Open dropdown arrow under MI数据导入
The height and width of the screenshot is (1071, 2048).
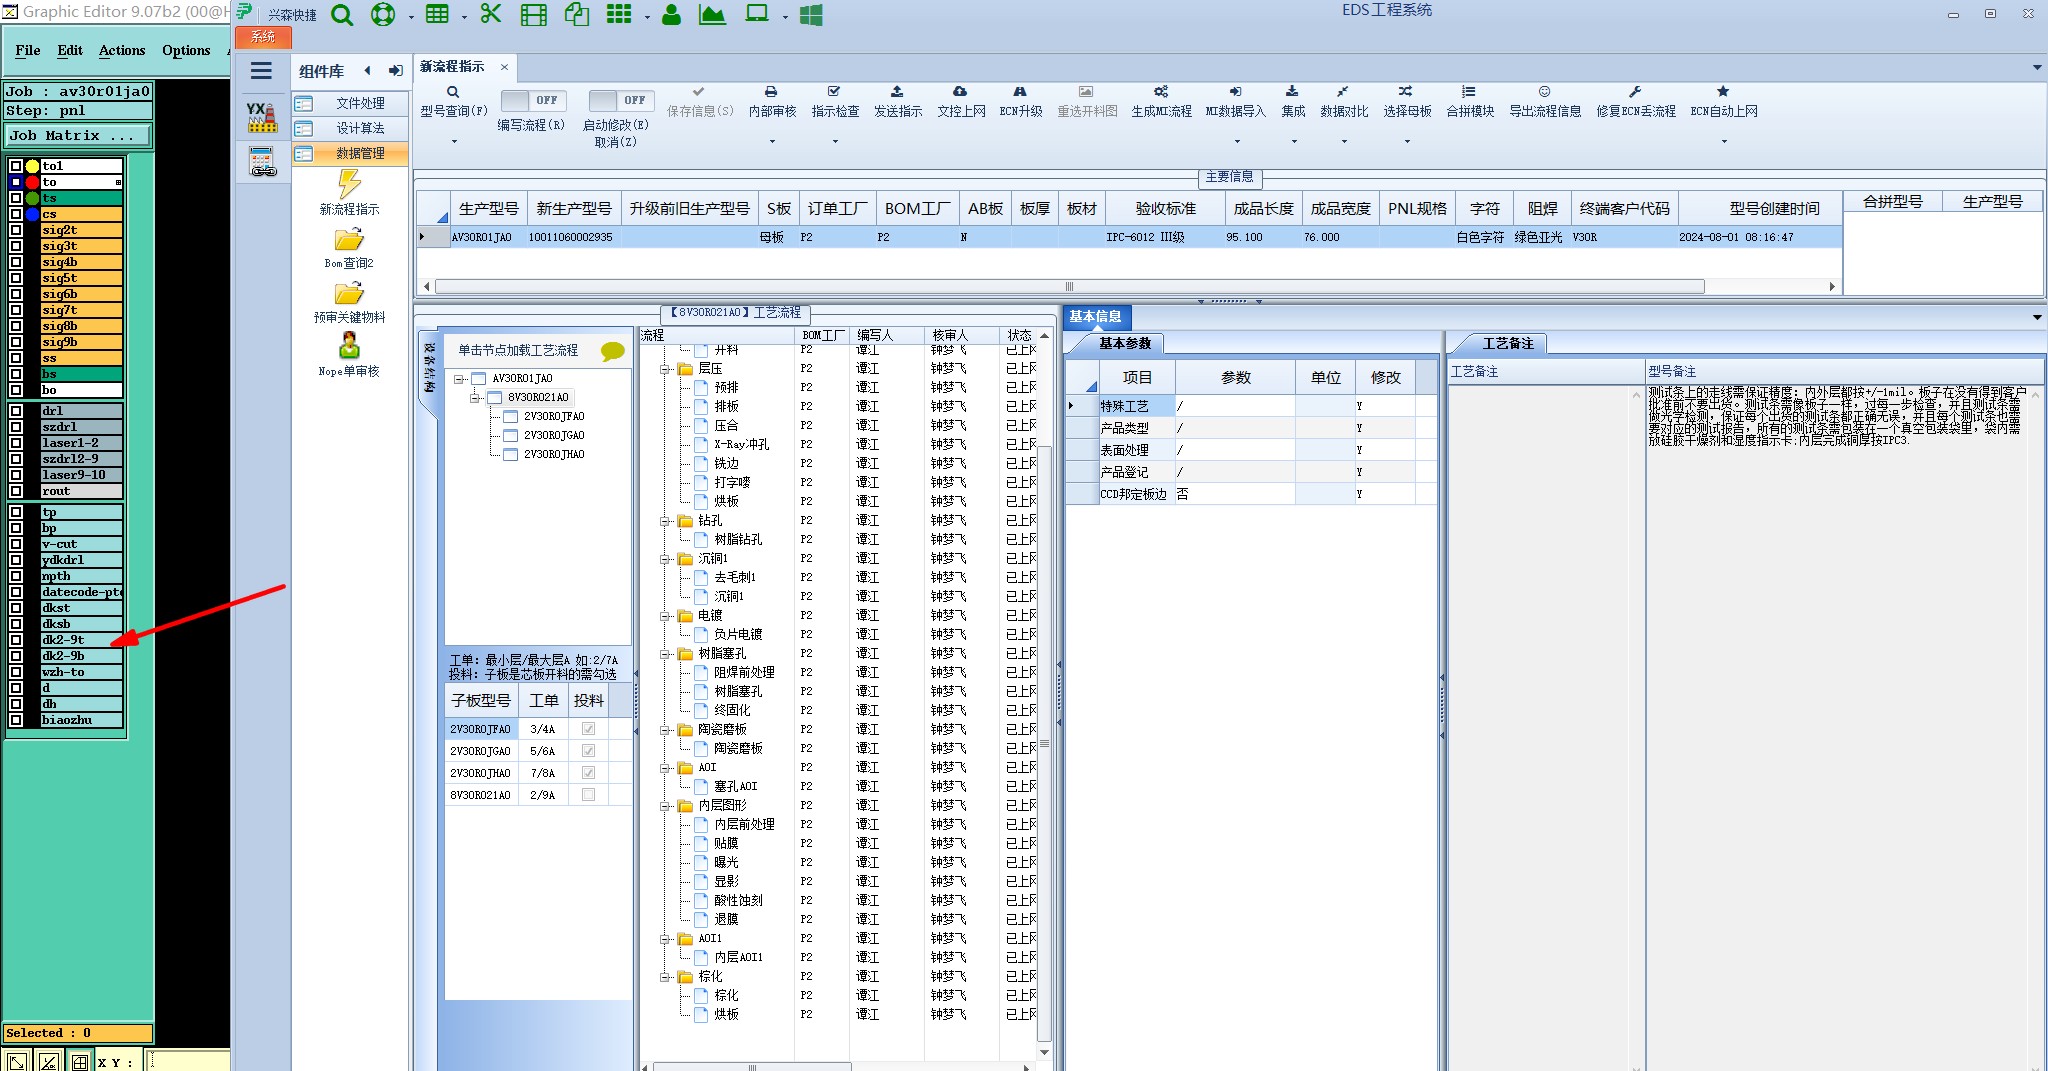click(x=1236, y=142)
